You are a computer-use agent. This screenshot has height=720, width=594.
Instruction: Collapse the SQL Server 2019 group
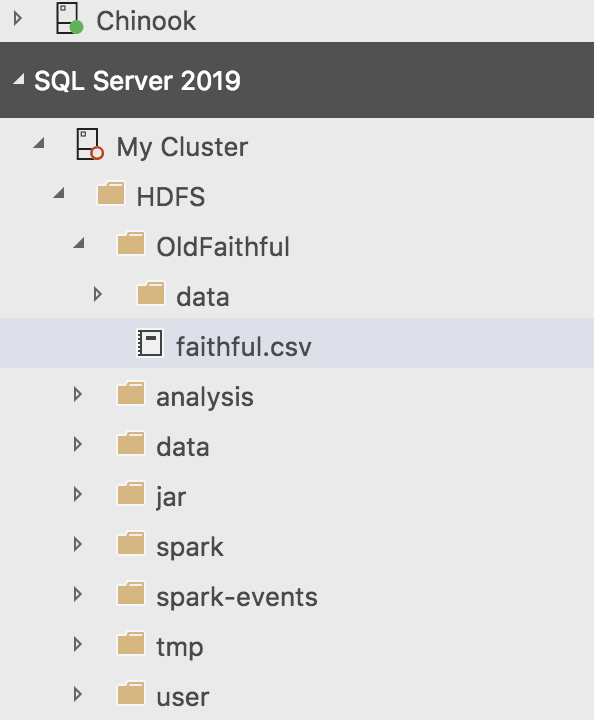coord(19,79)
